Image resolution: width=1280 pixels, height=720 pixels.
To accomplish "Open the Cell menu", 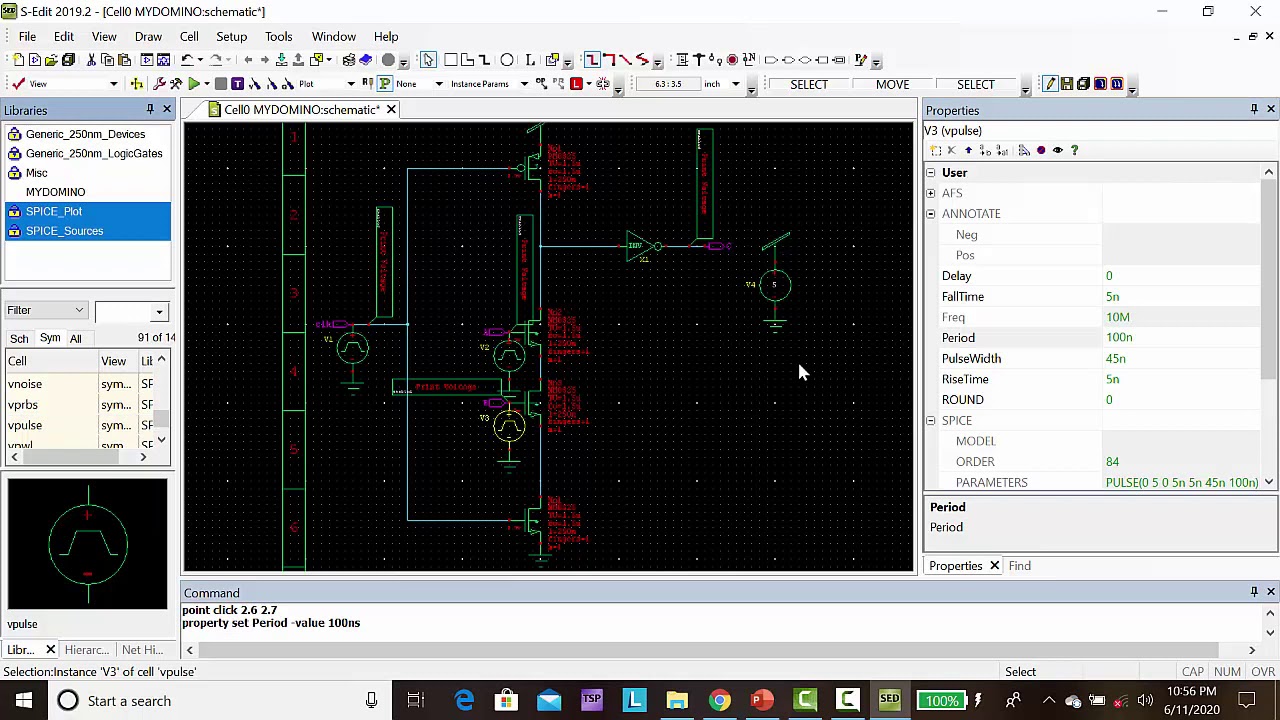I will tap(189, 36).
